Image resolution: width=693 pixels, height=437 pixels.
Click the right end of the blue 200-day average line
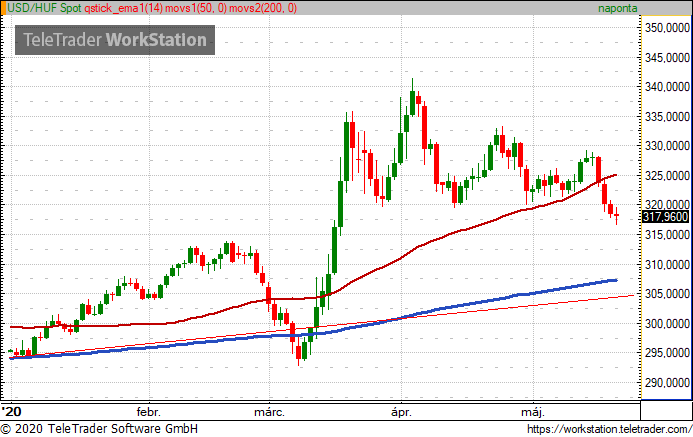coord(616,280)
